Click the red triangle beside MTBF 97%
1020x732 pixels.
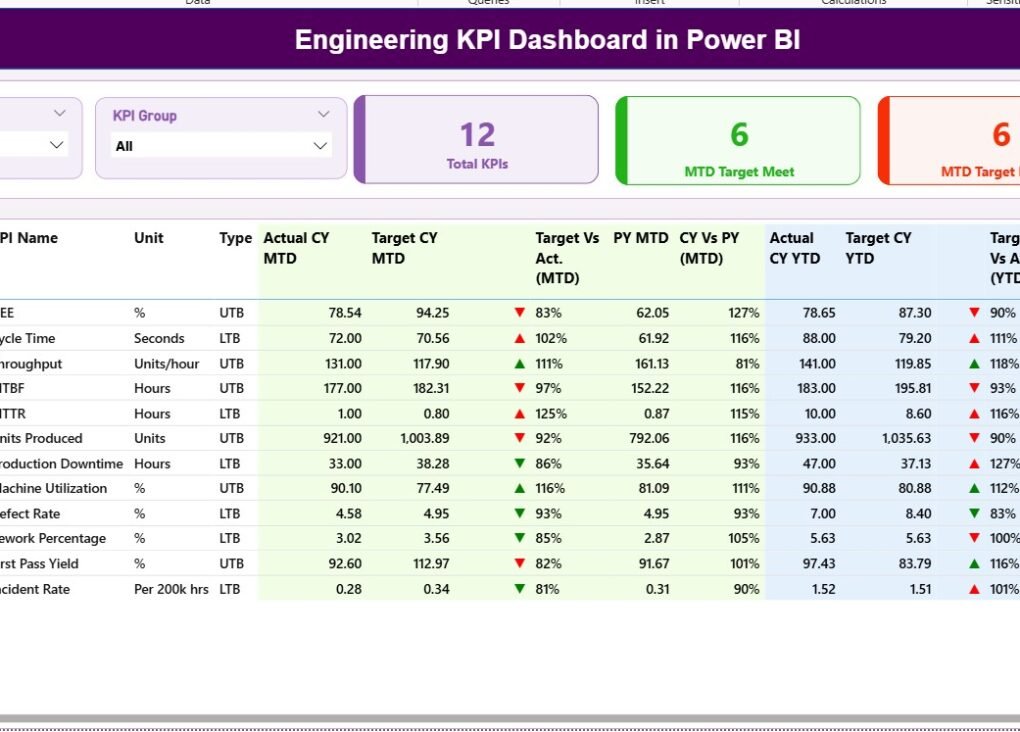pos(519,388)
